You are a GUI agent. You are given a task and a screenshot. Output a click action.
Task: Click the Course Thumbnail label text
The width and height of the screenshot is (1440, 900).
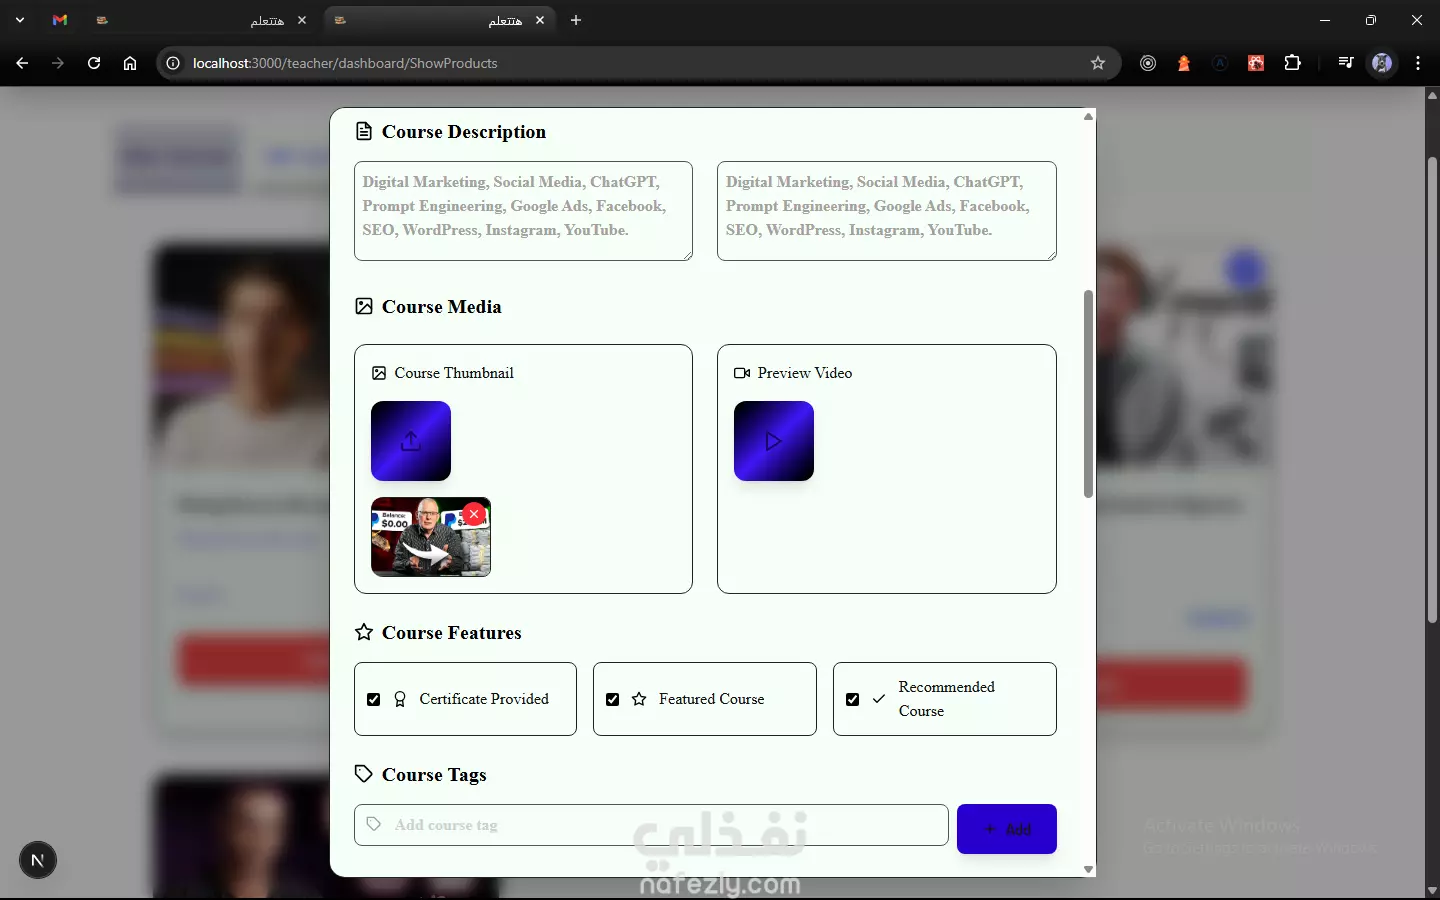[x=454, y=373]
